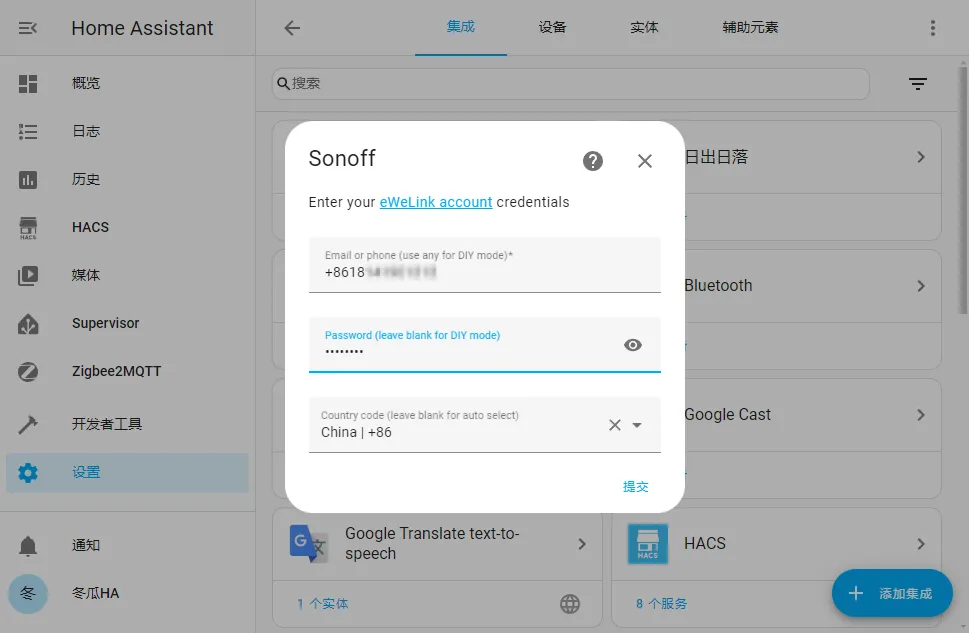Screen dimensions: 969x633
Task: Click the 提交 submit button
Action: pyautogui.click(x=635, y=487)
